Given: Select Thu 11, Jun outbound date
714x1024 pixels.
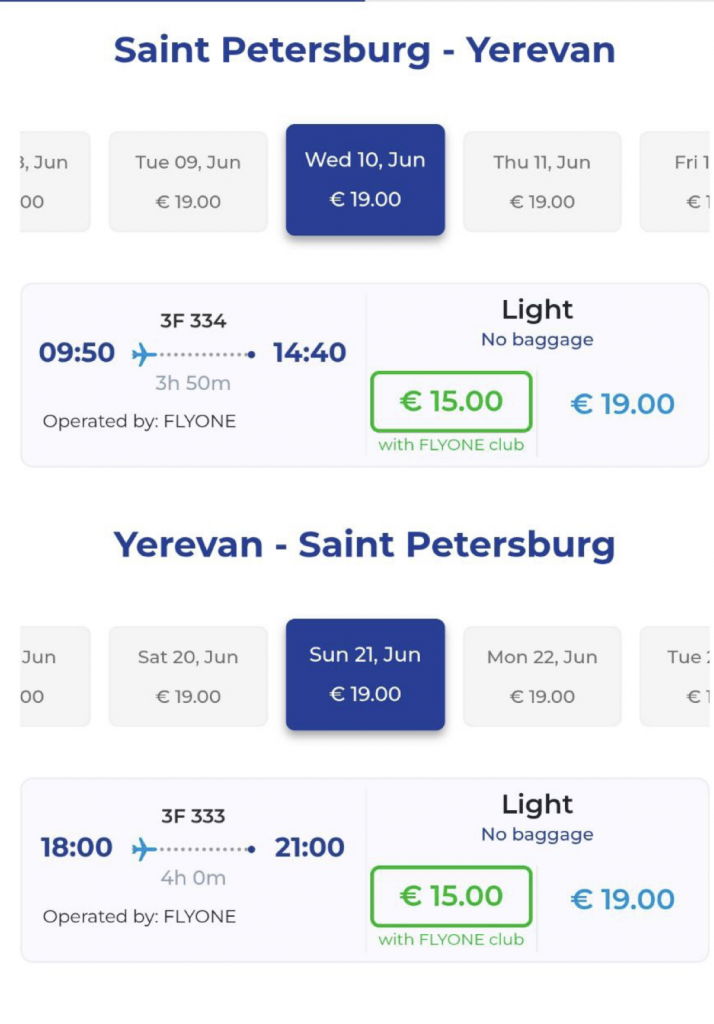Looking at the screenshot, I should 542,181.
